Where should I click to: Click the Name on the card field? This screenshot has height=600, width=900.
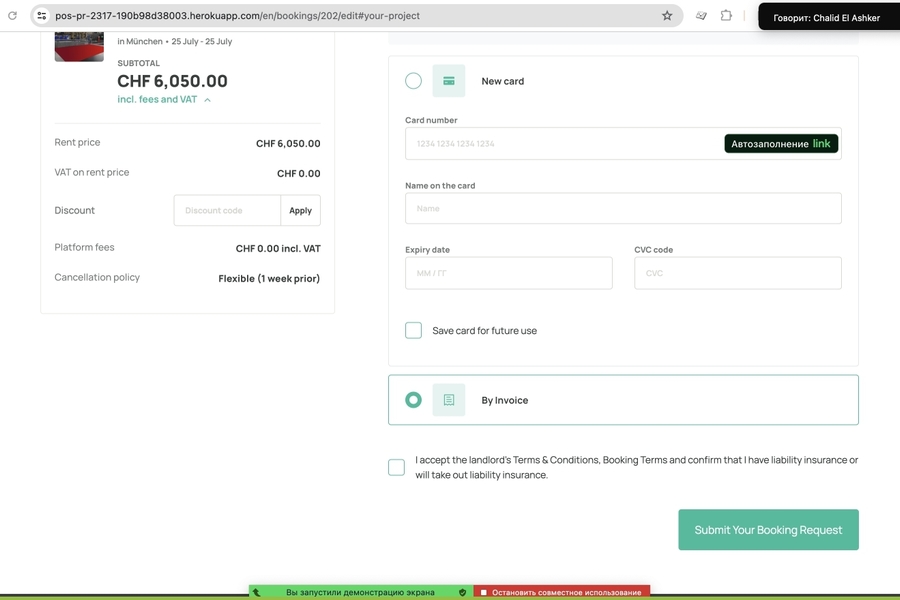coord(623,208)
